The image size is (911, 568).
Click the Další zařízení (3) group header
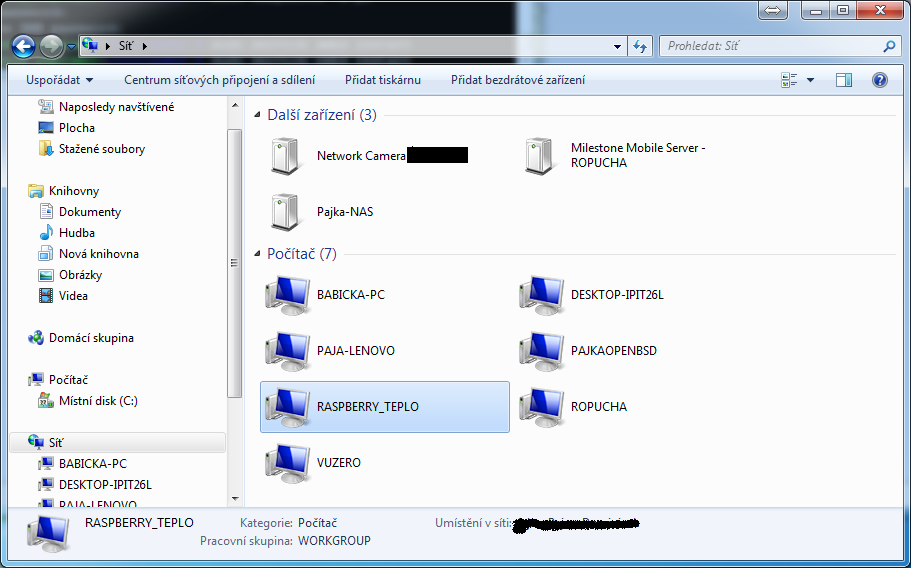coord(322,115)
